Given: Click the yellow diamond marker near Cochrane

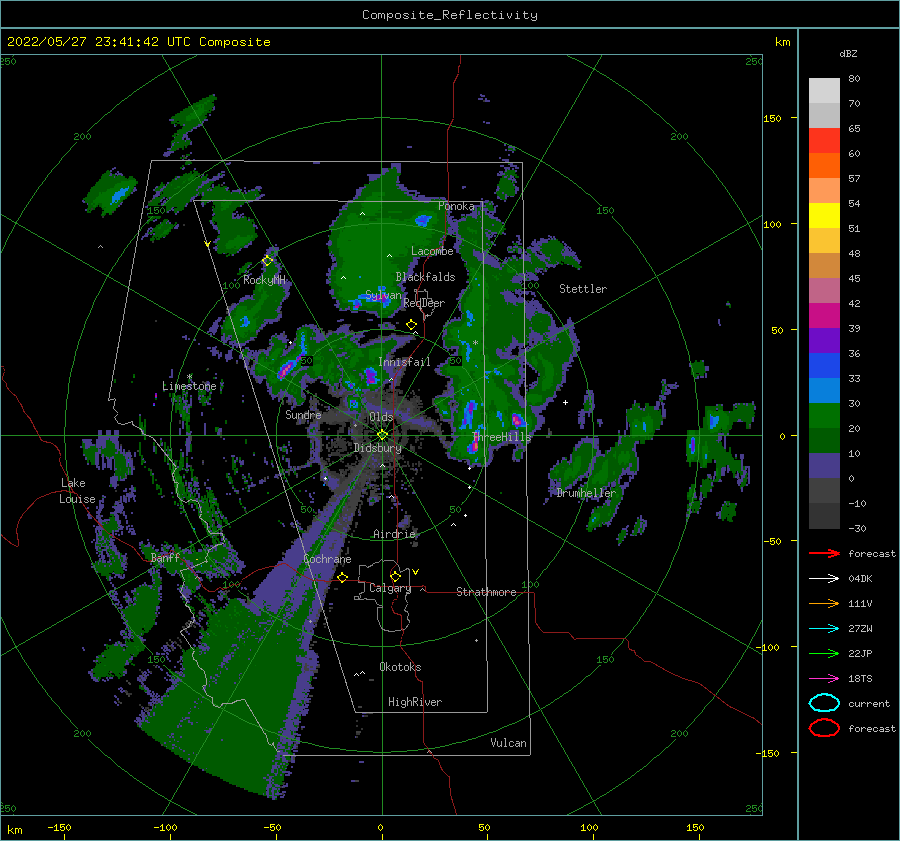Looking at the screenshot, I should (x=343, y=577).
